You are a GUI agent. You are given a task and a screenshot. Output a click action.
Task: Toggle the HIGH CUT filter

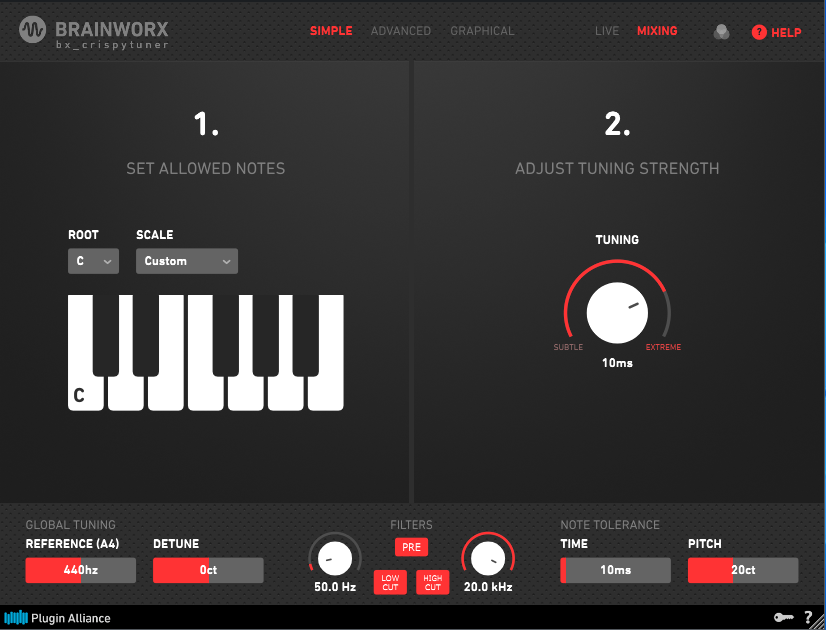click(432, 582)
